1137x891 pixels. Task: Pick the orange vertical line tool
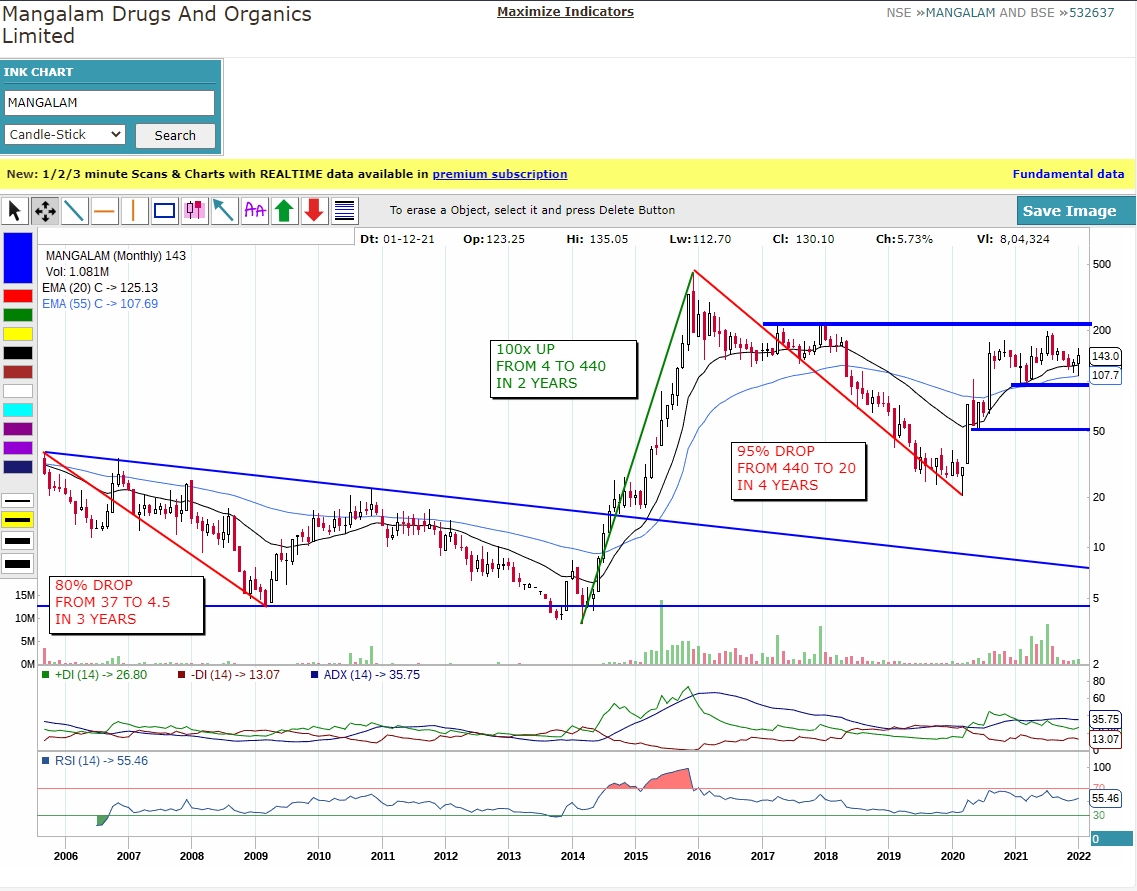click(135, 211)
